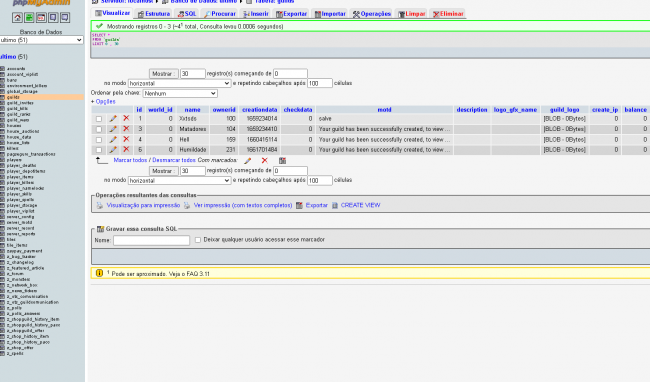Viewport: 650px width, 382px height.
Task: Click the fifth sidebar icon for MySQL documentation
Action: [x=65, y=17]
